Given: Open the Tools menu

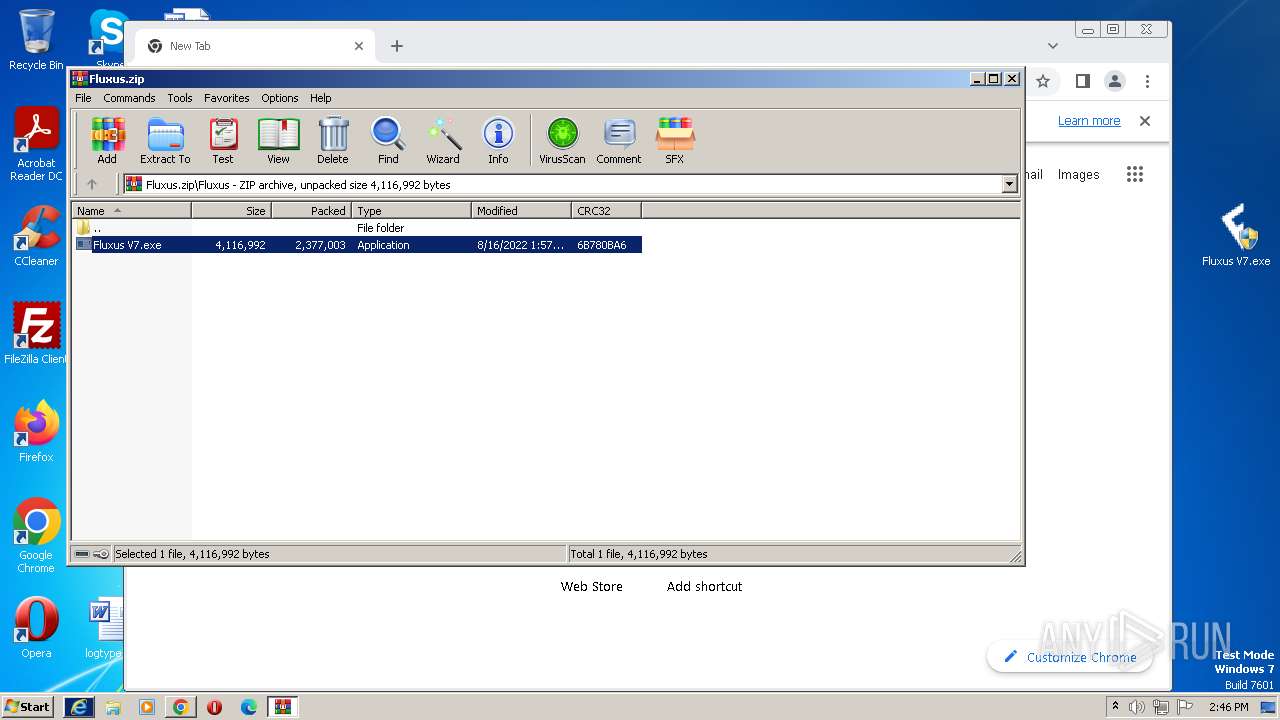Looking at the screenshot, I should tap(180, 98).
